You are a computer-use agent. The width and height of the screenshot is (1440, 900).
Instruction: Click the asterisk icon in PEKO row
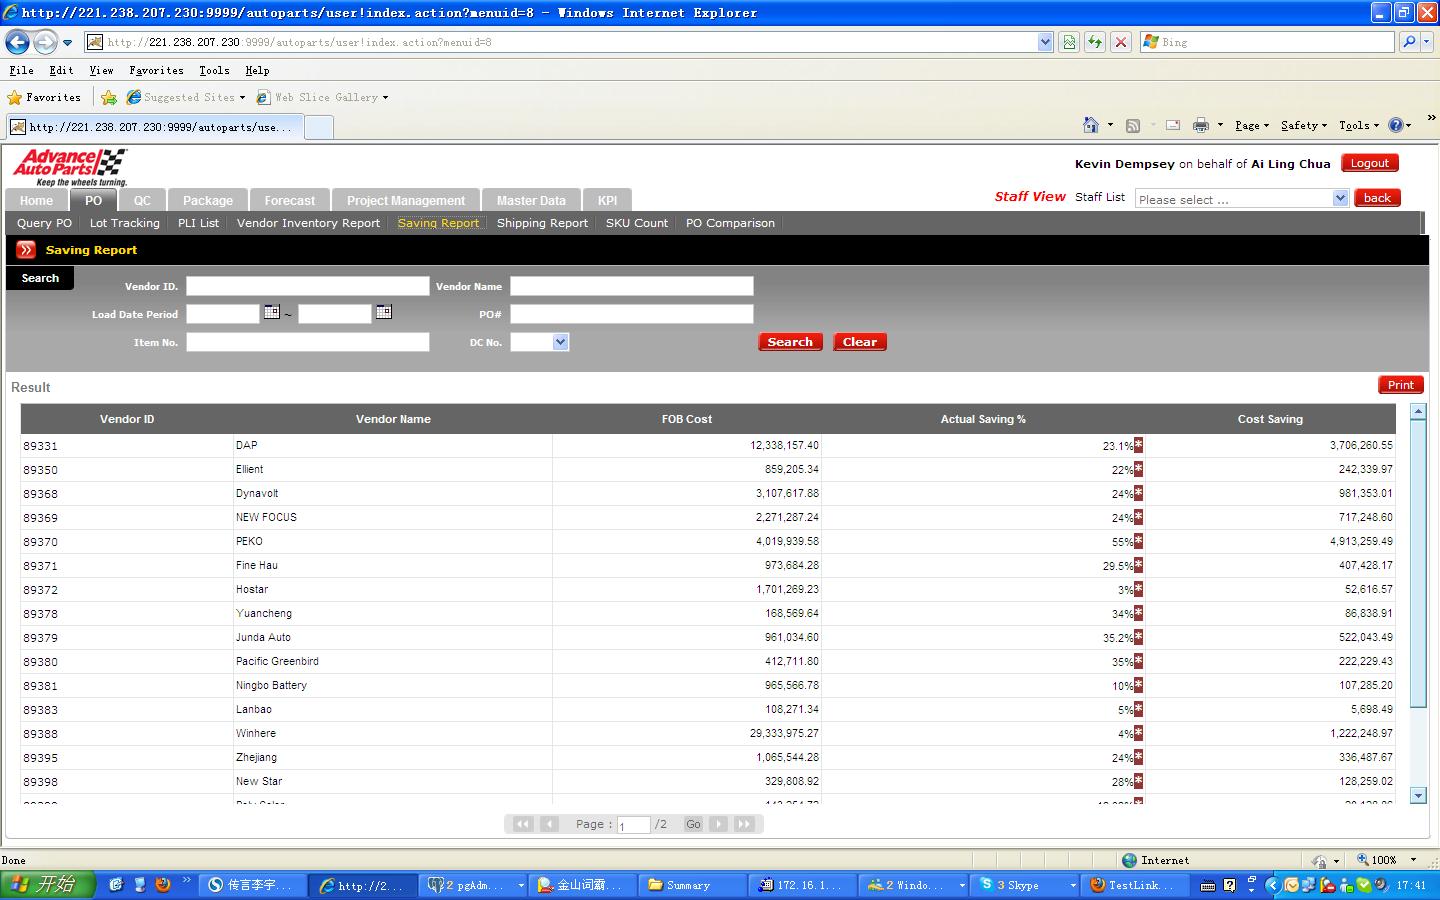(x=1138, y=541)
